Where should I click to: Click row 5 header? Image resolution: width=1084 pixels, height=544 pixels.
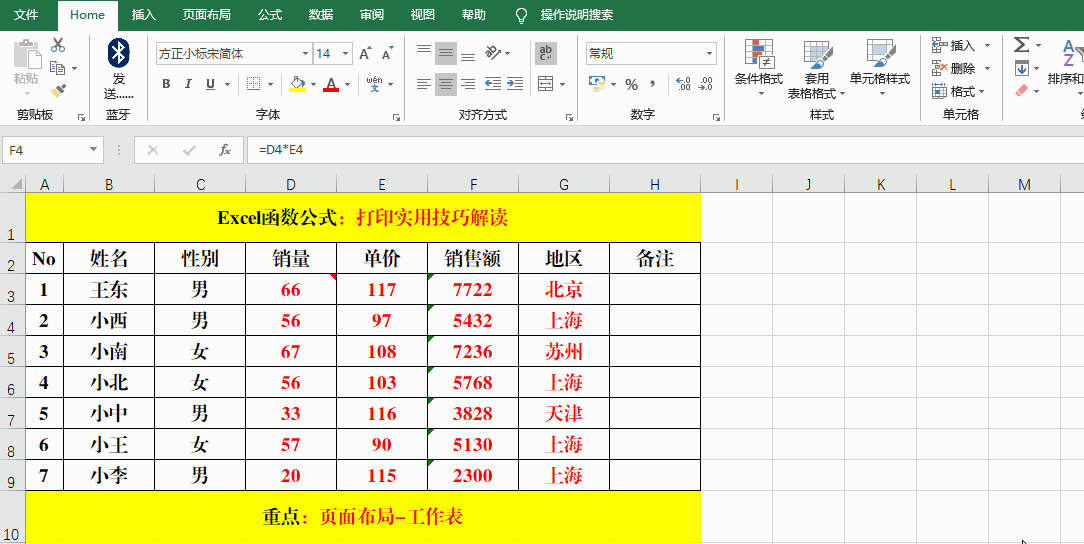pos(12,351)
